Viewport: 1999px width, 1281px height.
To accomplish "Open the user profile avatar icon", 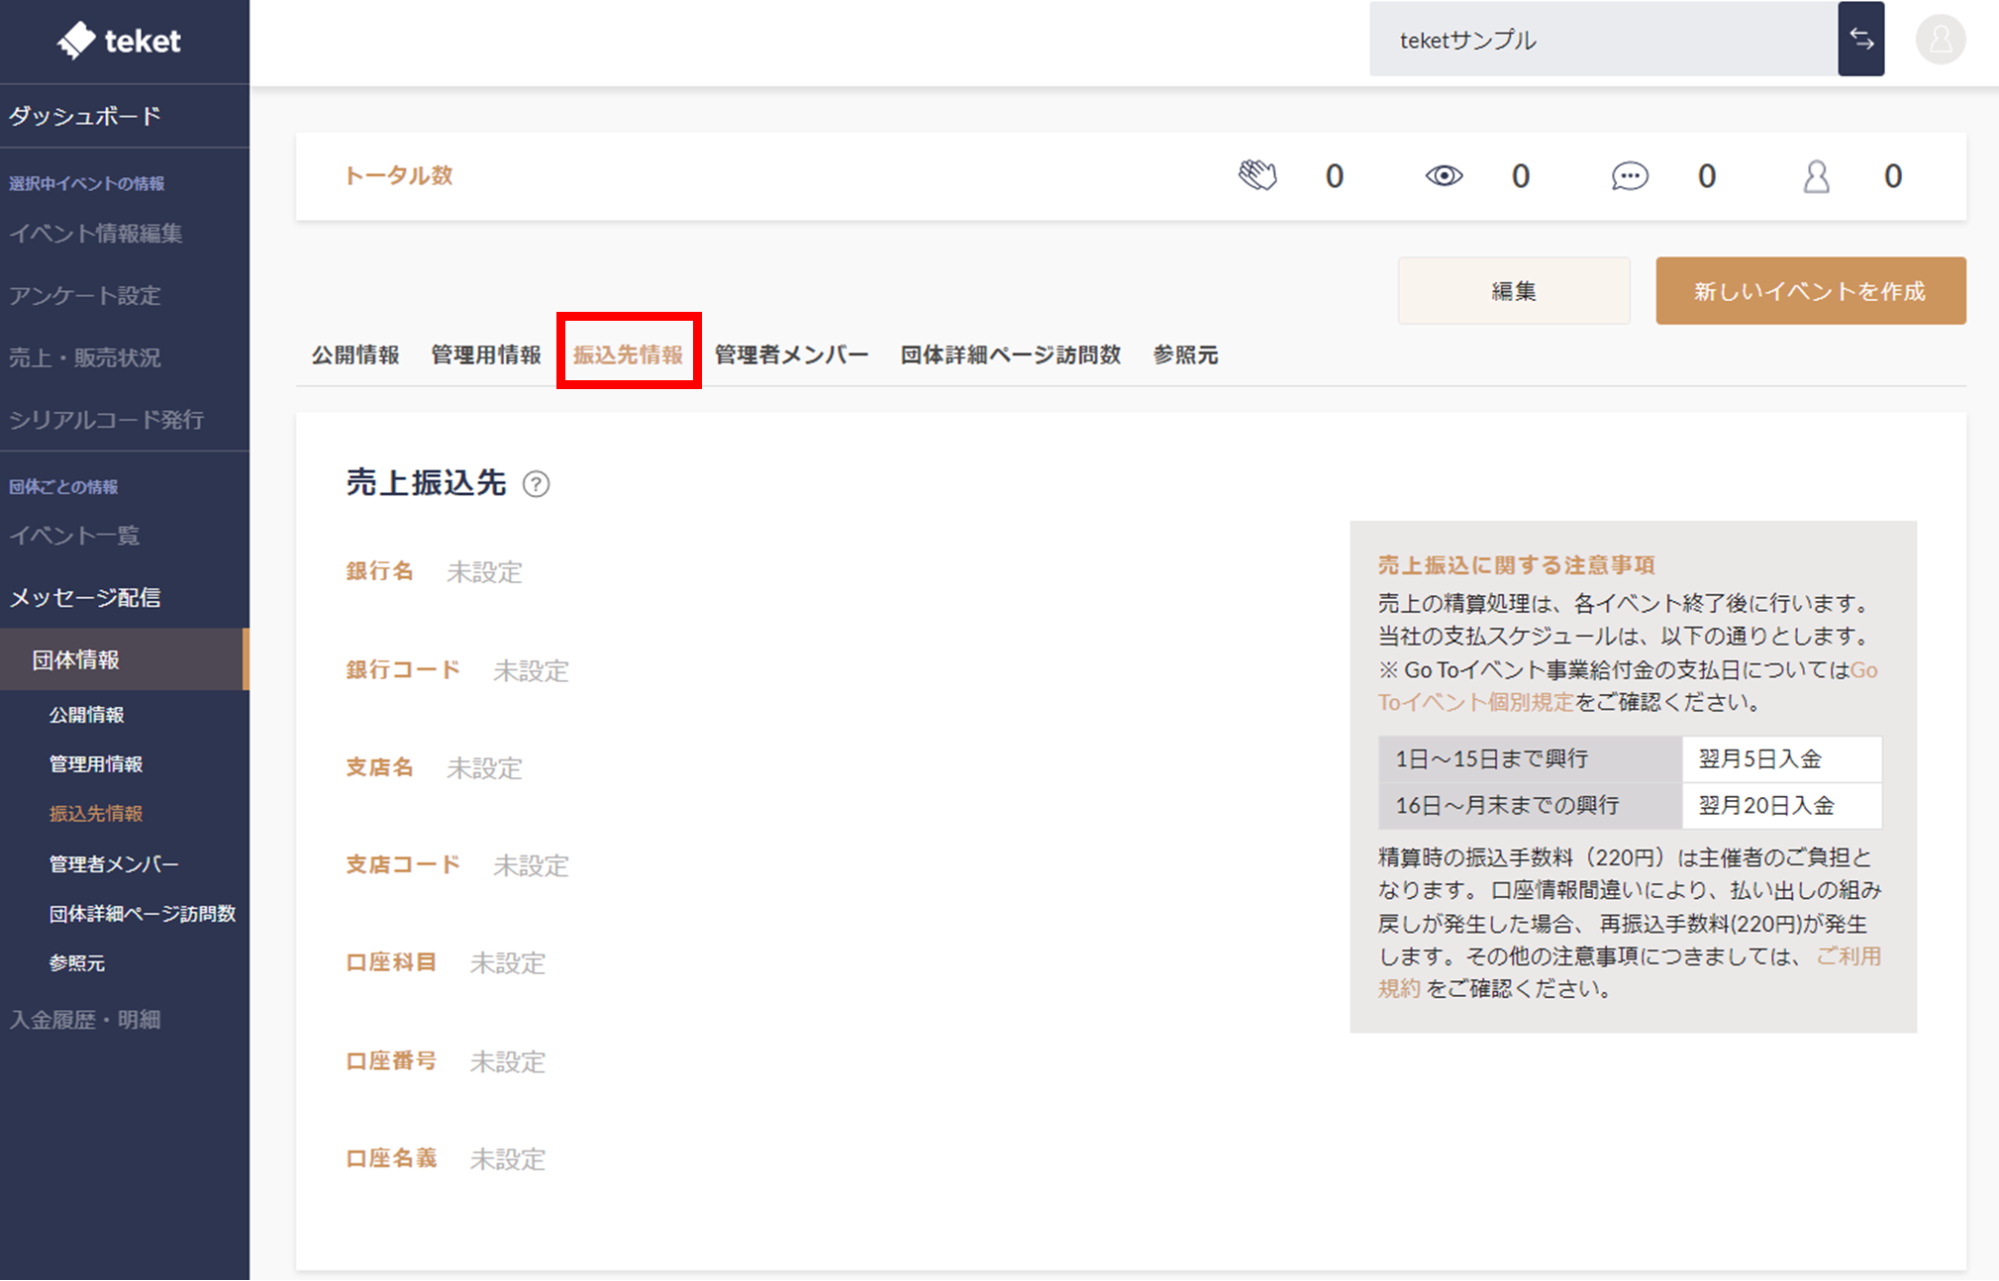I will [x=1940, y=40].
